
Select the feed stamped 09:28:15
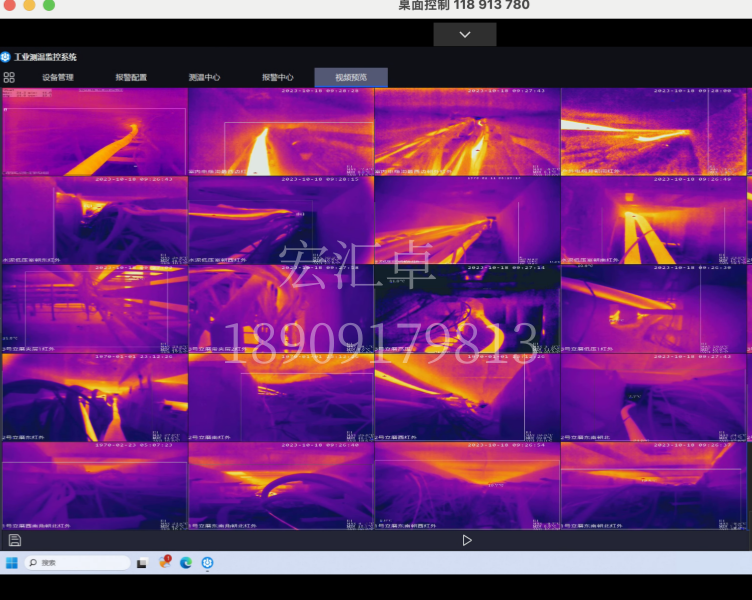pos(281,220)
